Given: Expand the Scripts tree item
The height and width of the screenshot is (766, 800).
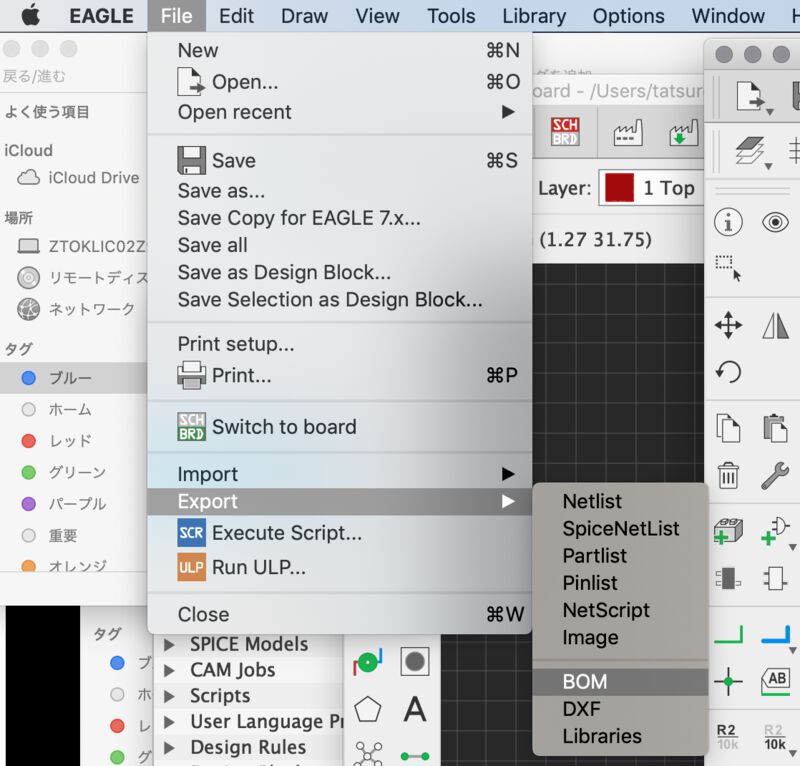Looking at the screenshot, I should click(169, 696).
